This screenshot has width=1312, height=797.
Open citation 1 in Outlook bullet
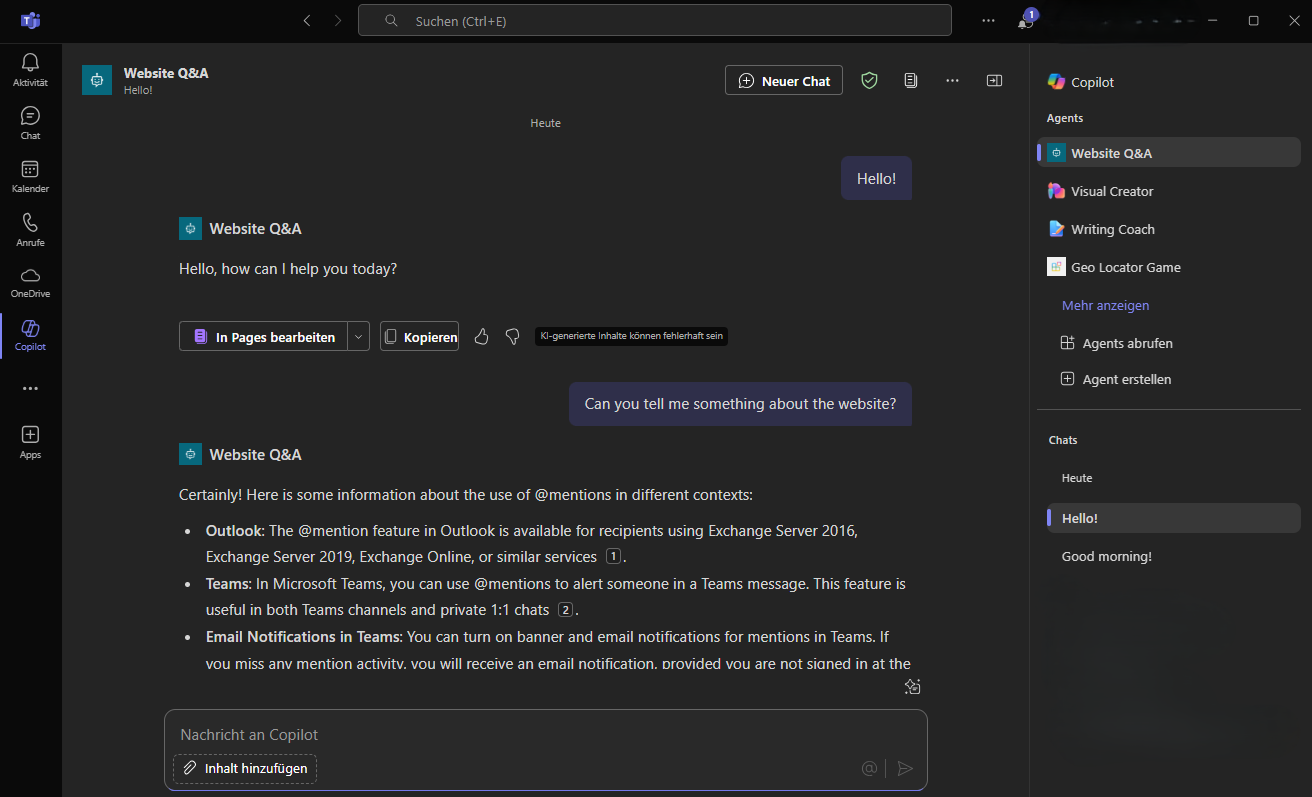[x=614, y=556]
